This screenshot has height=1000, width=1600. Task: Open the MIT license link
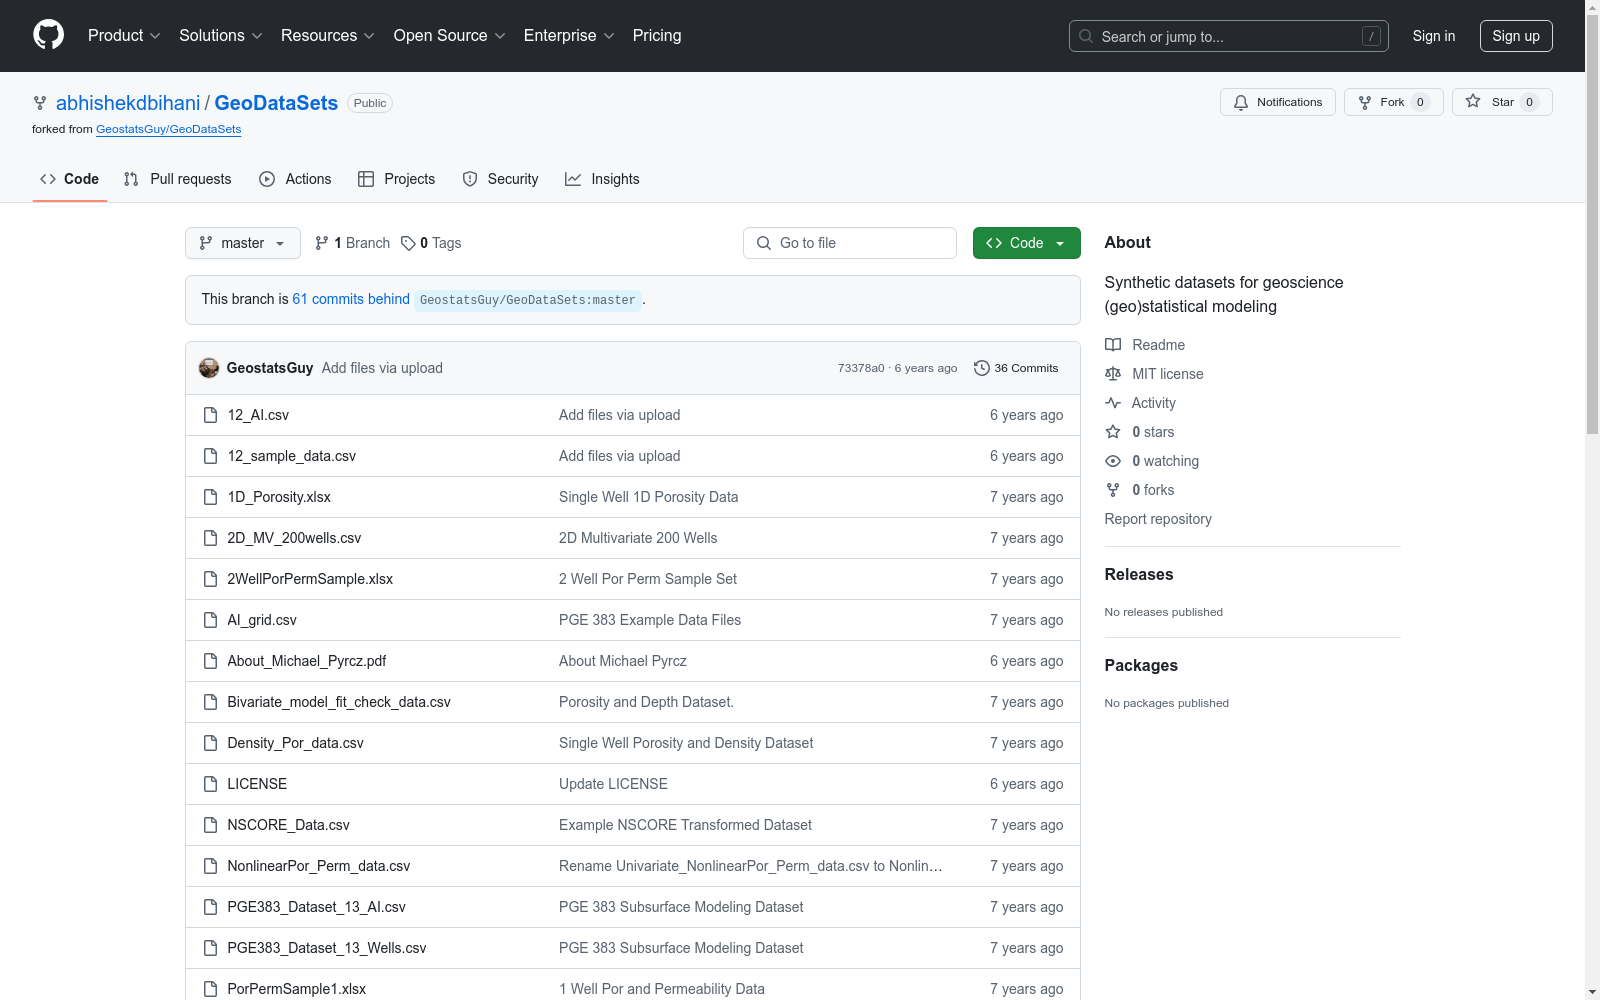tap(1154, 374)
